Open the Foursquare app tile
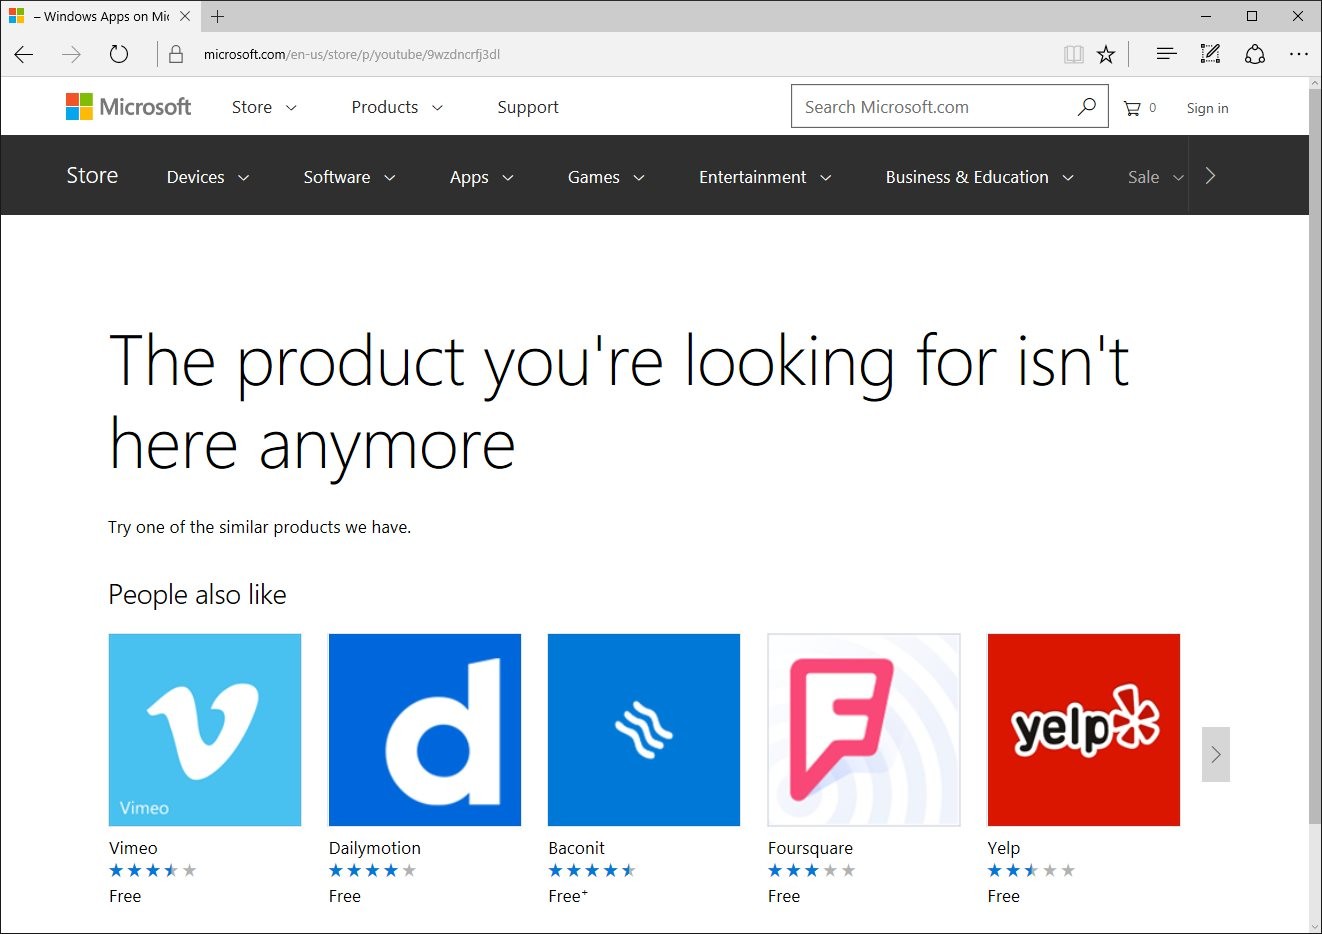The image size is (1322, 934). point(864,730)
